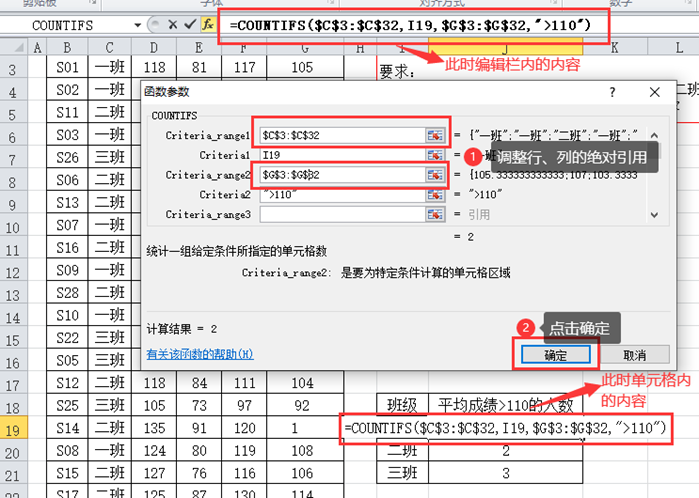Click the empty Criteria_range3 field
Screen dimensions: 699x498
click(342, 214)
